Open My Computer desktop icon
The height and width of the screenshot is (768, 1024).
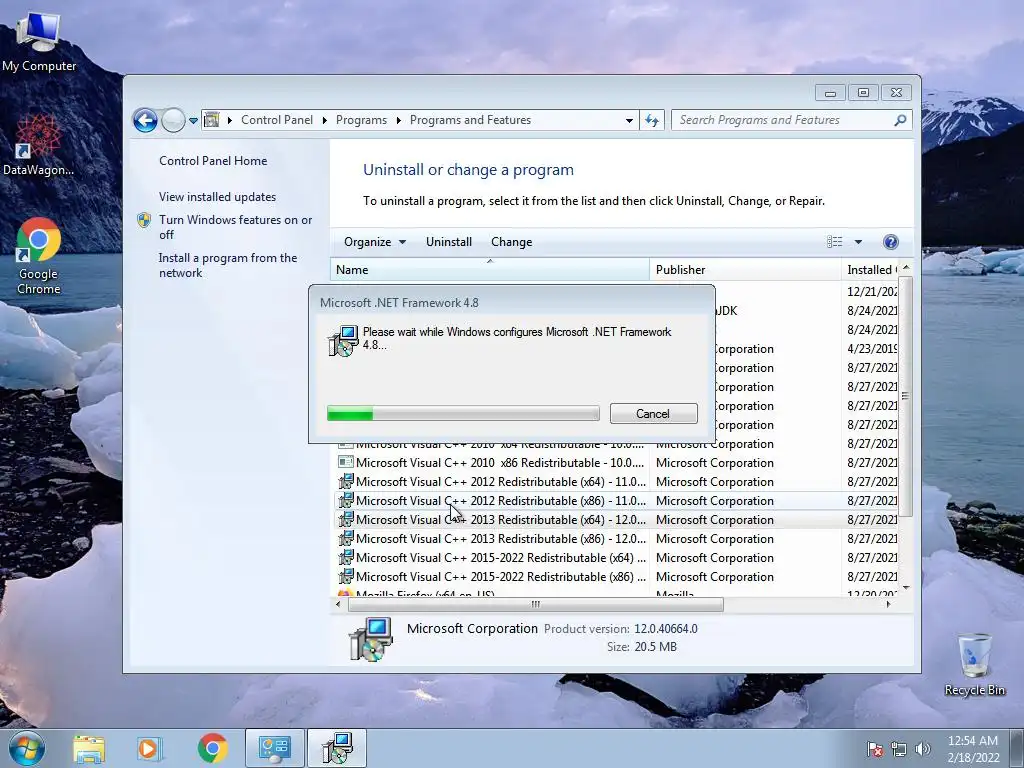pyautogui.click(x=38, y=41)
